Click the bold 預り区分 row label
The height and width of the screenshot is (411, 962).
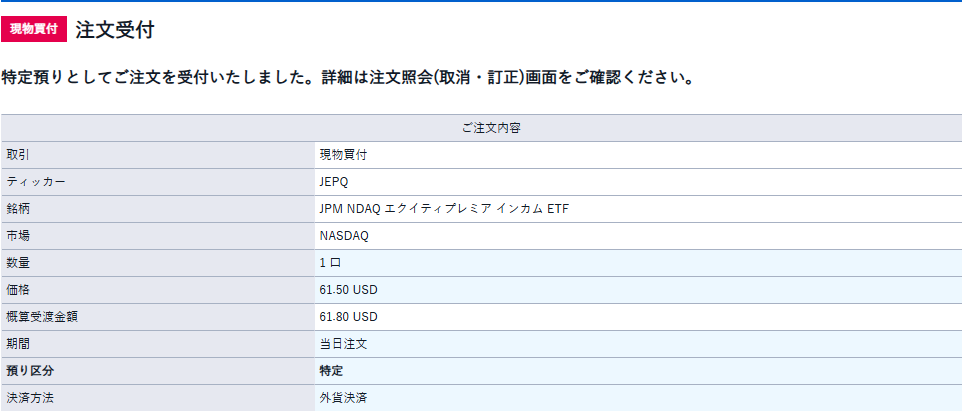tap(30, 371)
